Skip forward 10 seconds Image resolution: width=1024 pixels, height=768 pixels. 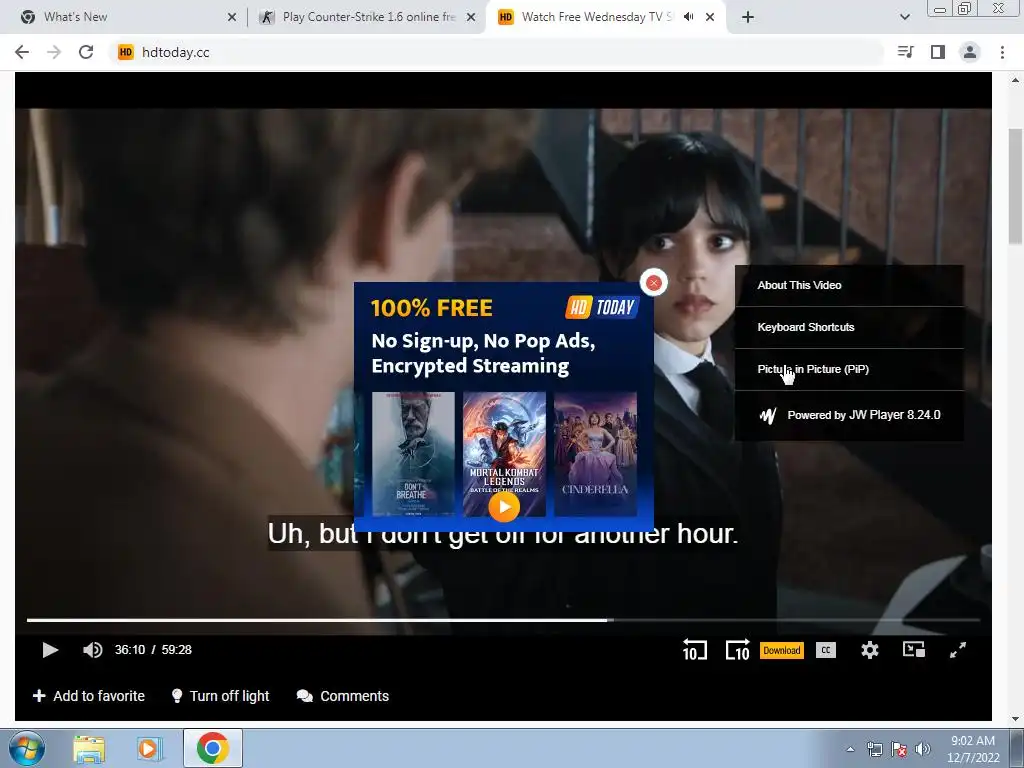737,650
